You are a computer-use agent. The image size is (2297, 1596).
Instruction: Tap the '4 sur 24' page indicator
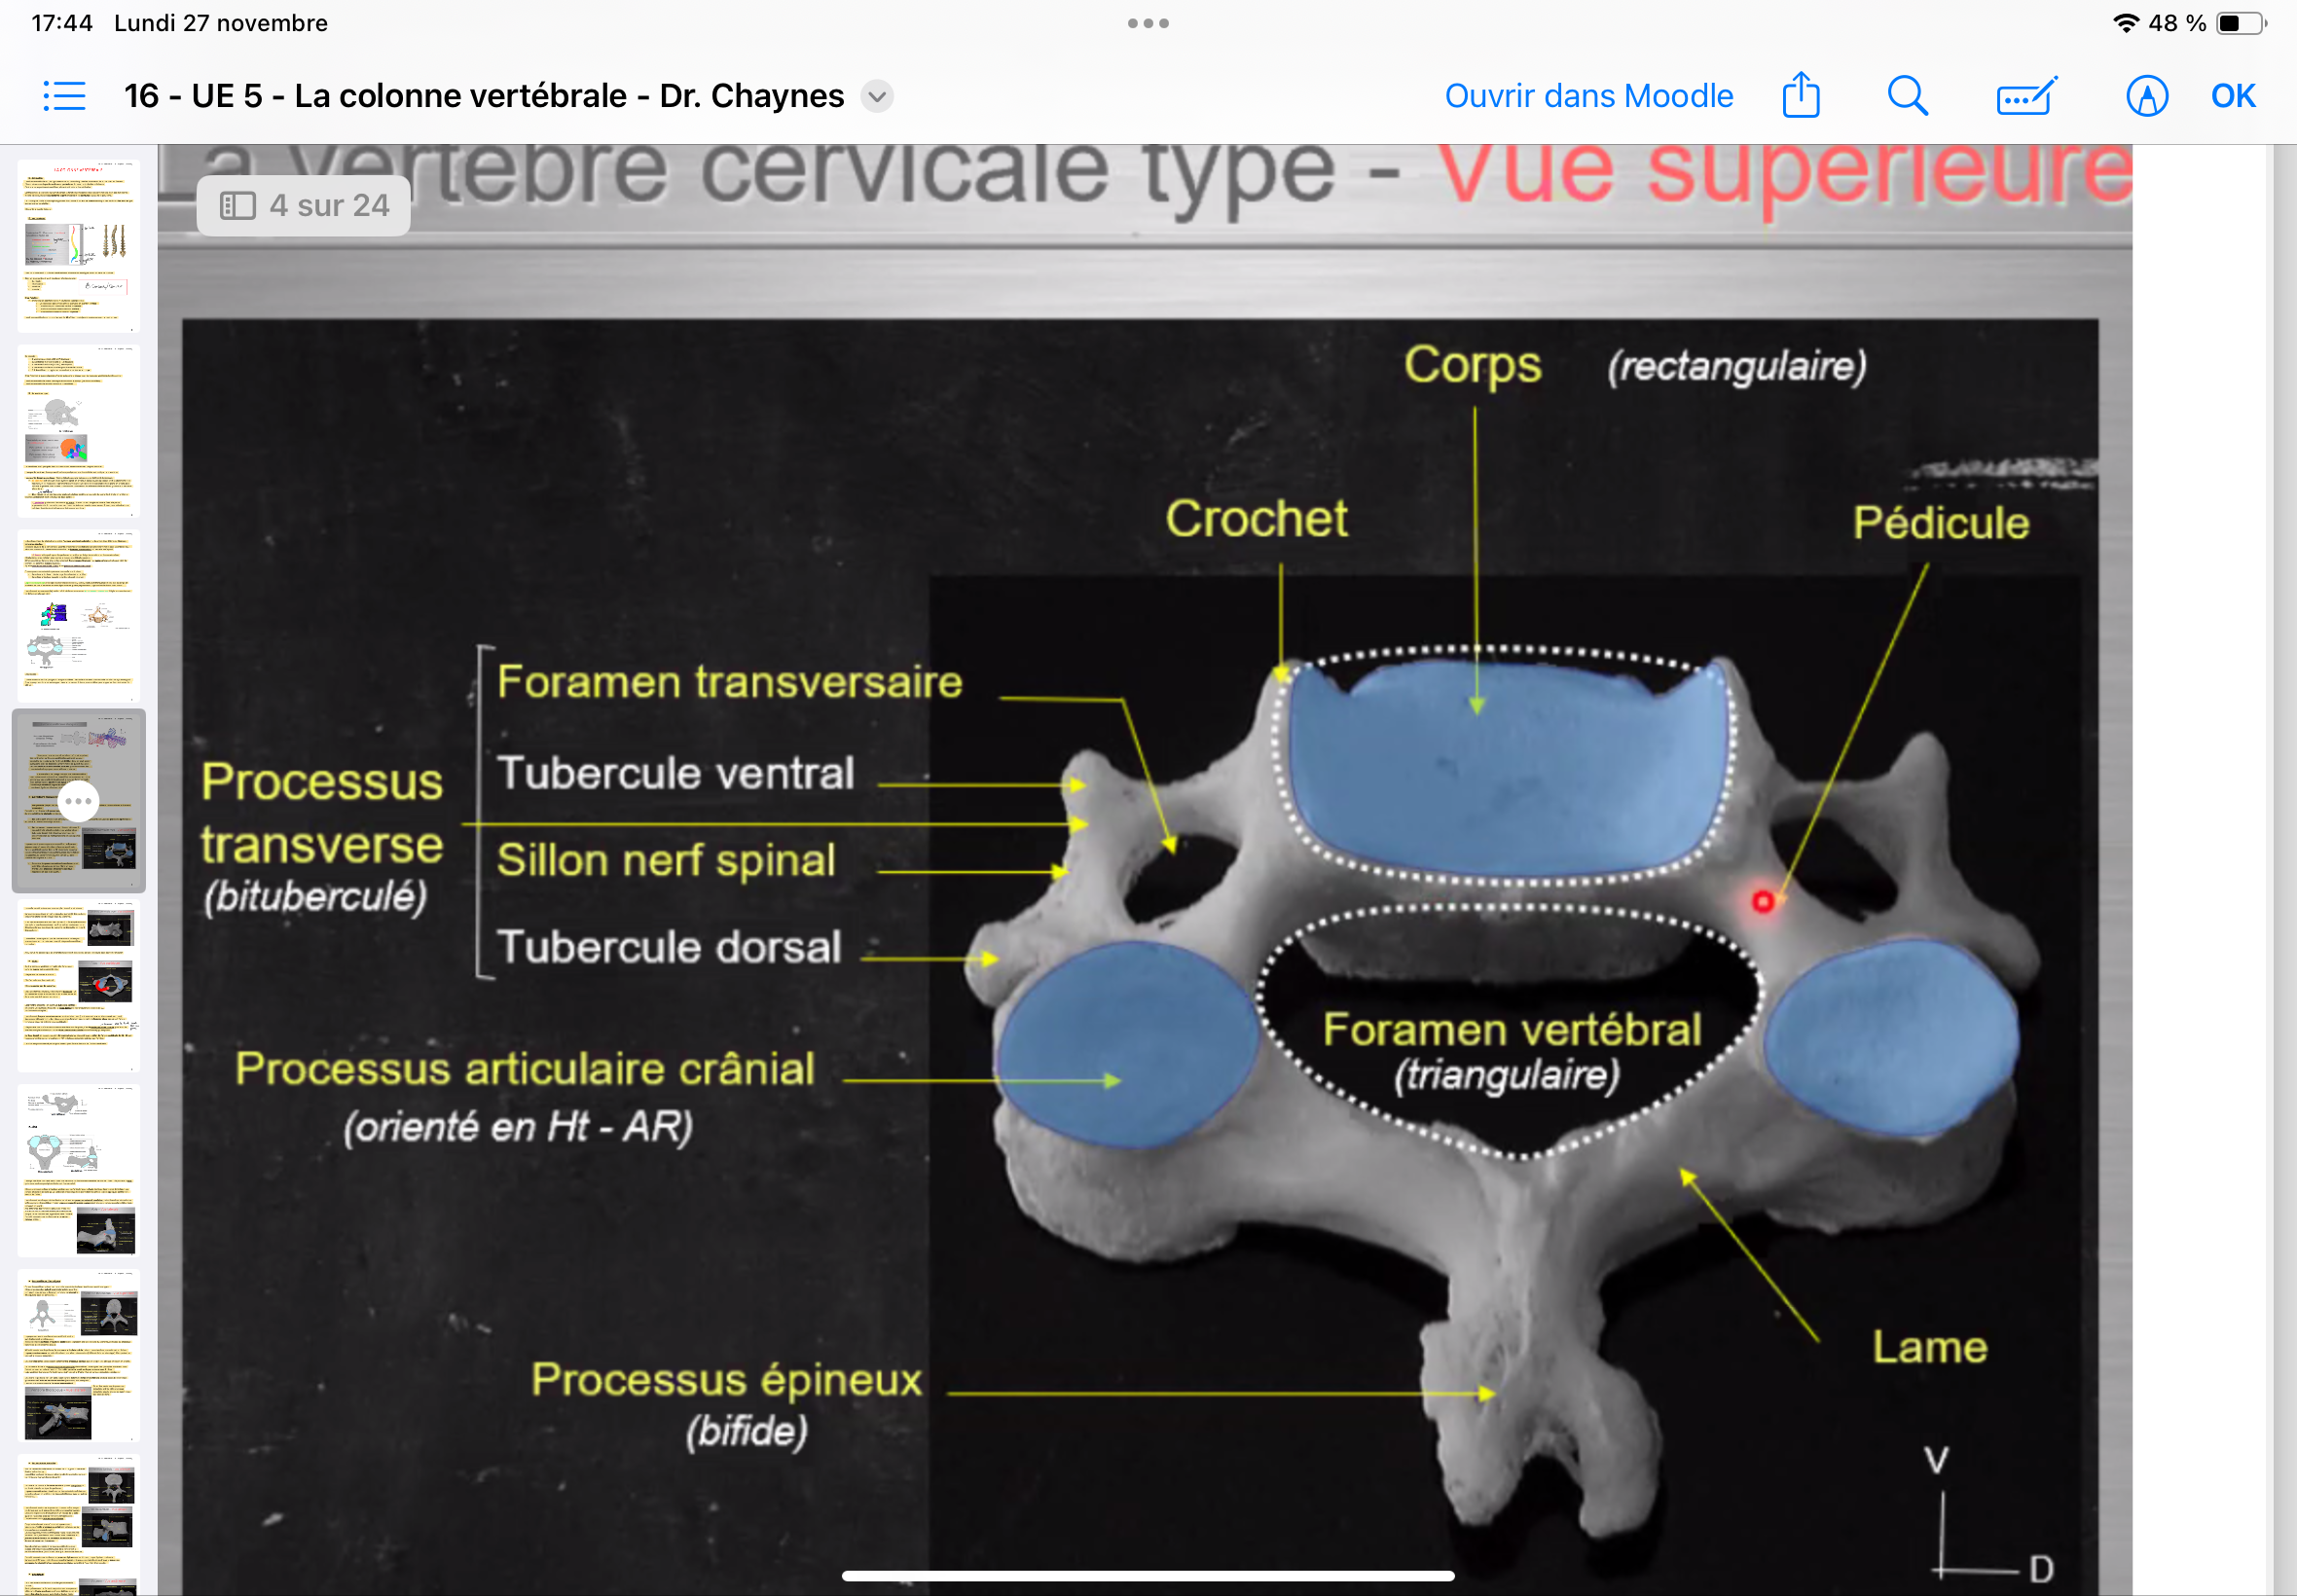304,206
